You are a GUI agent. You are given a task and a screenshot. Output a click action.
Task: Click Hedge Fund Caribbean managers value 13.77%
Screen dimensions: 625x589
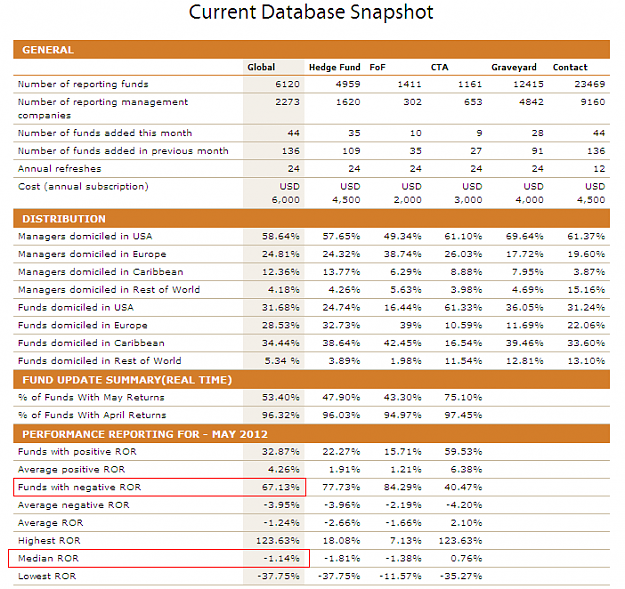341,272
